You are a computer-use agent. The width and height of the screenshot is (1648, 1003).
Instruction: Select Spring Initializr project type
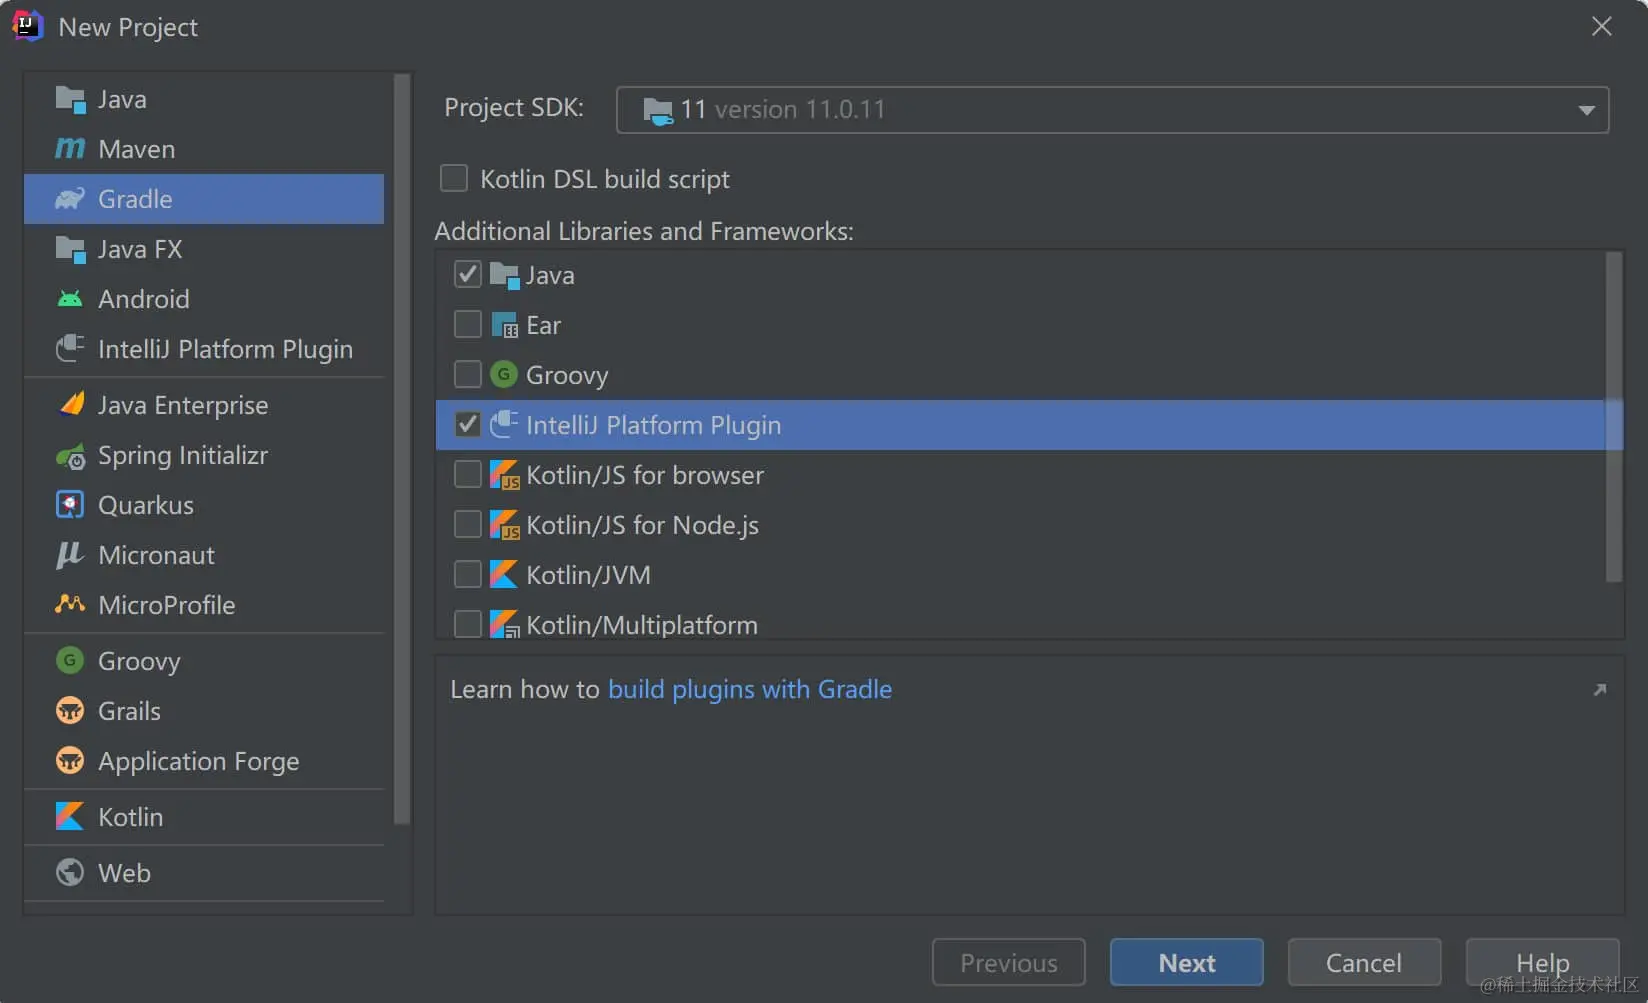point(204,455)
